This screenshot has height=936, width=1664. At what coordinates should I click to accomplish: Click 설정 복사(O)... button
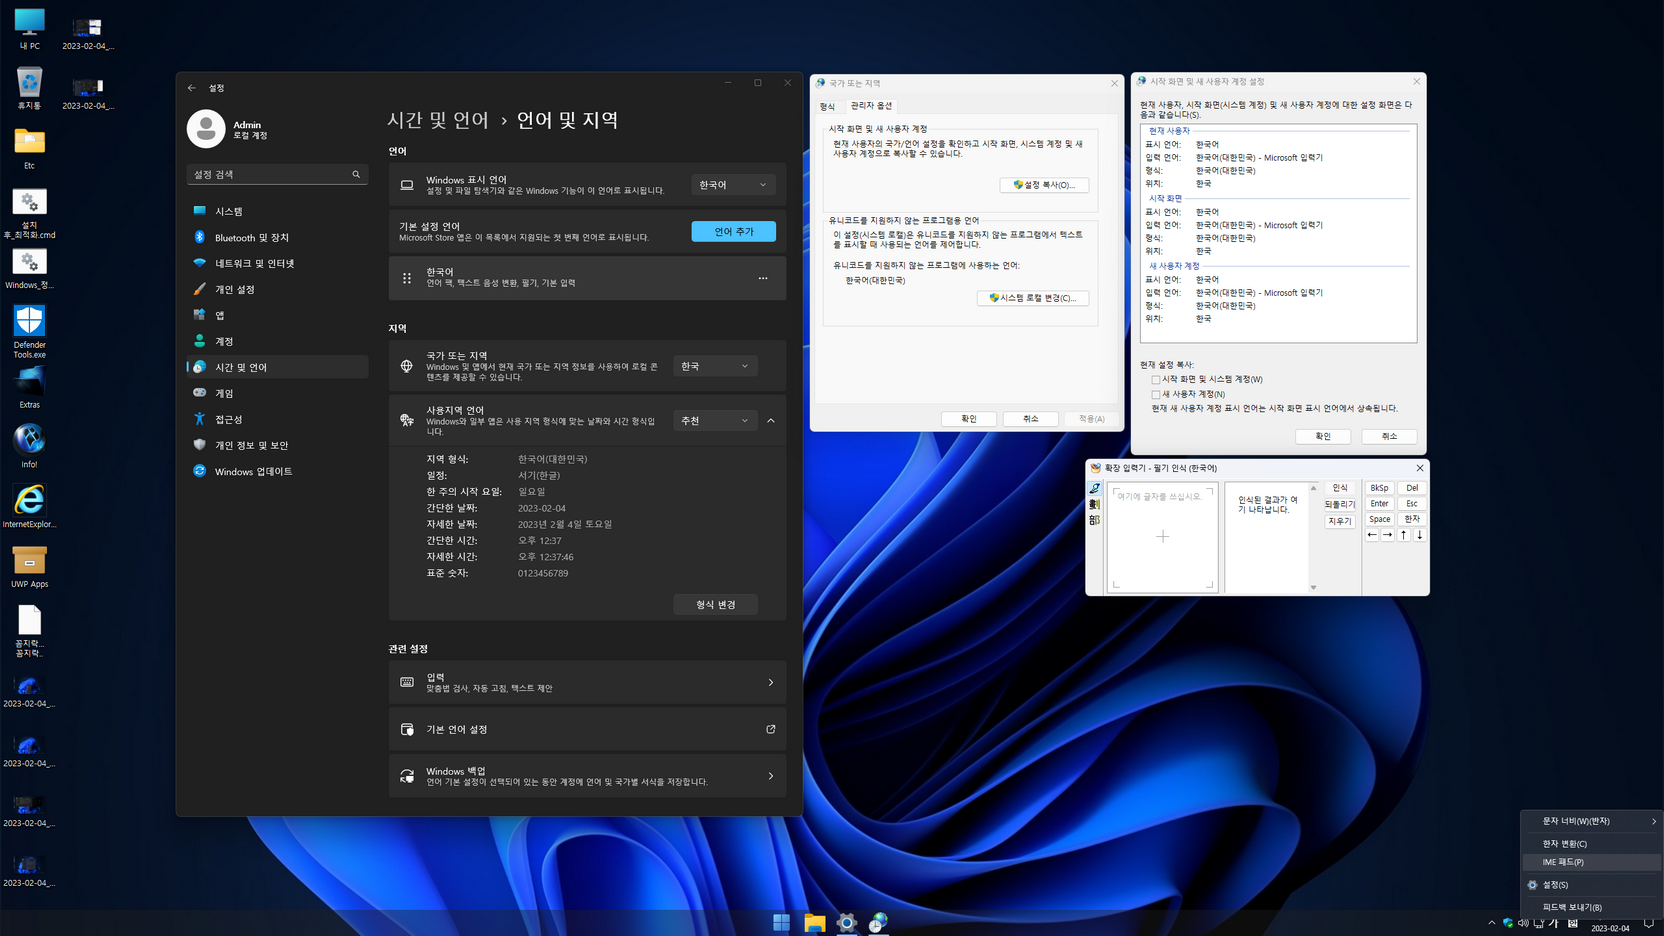pyautogui.click(x=1044, y=185)
